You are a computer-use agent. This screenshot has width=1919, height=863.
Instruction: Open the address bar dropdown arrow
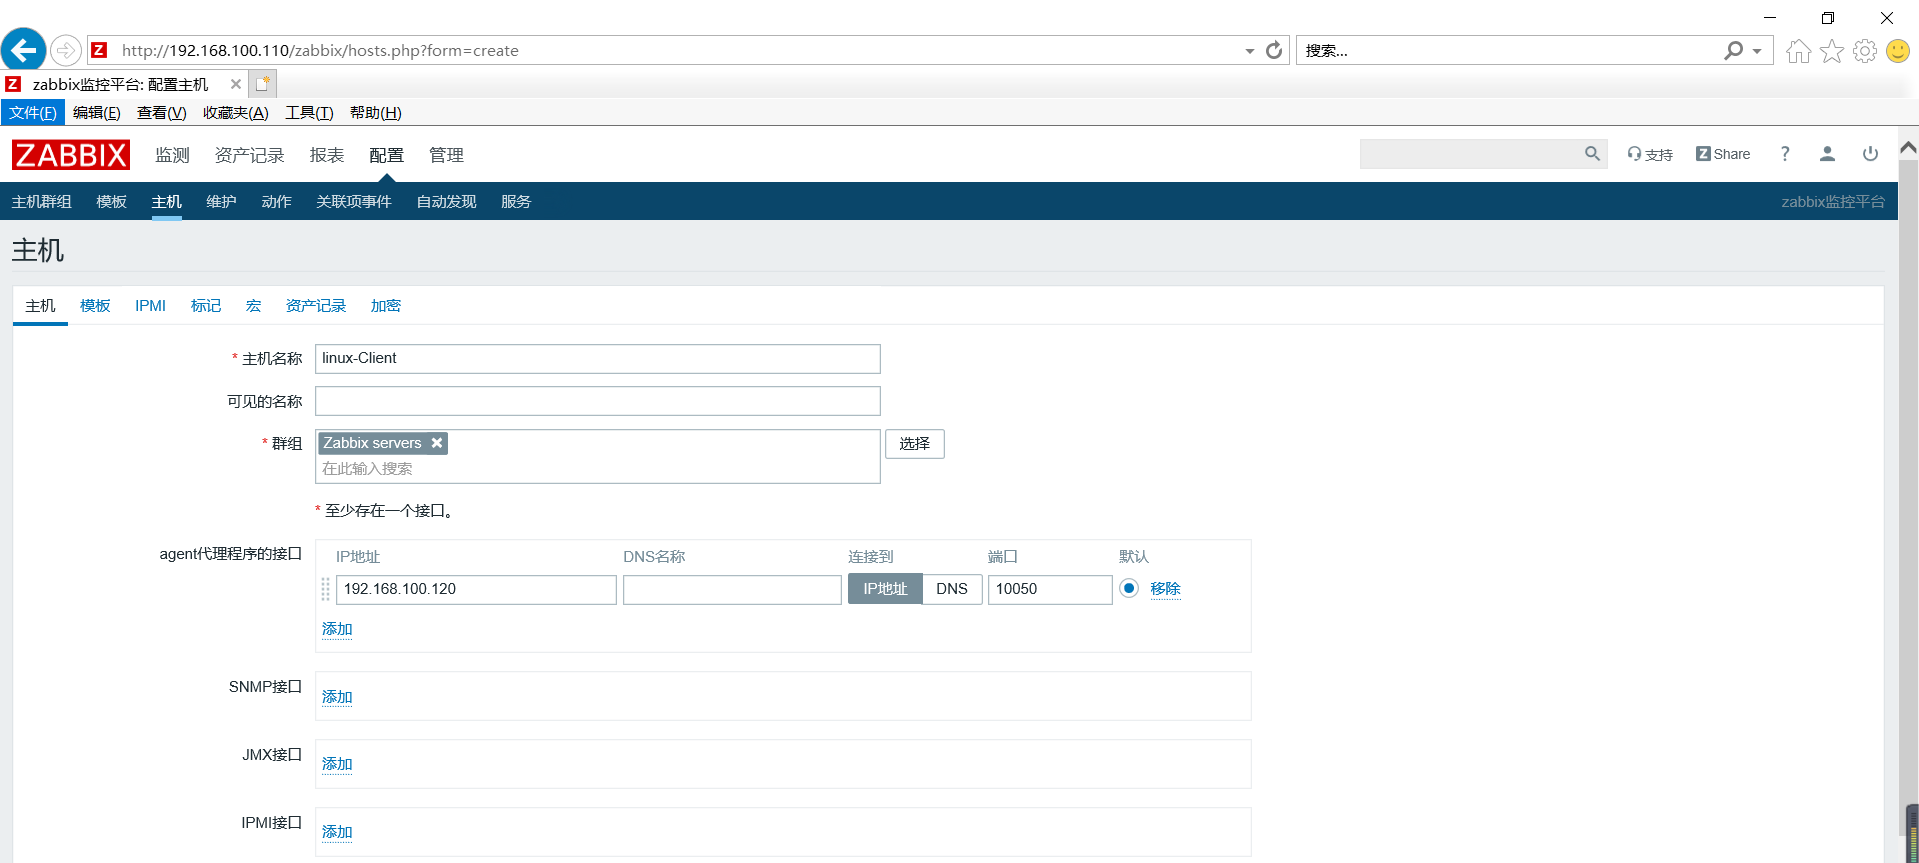point(1250,51)
